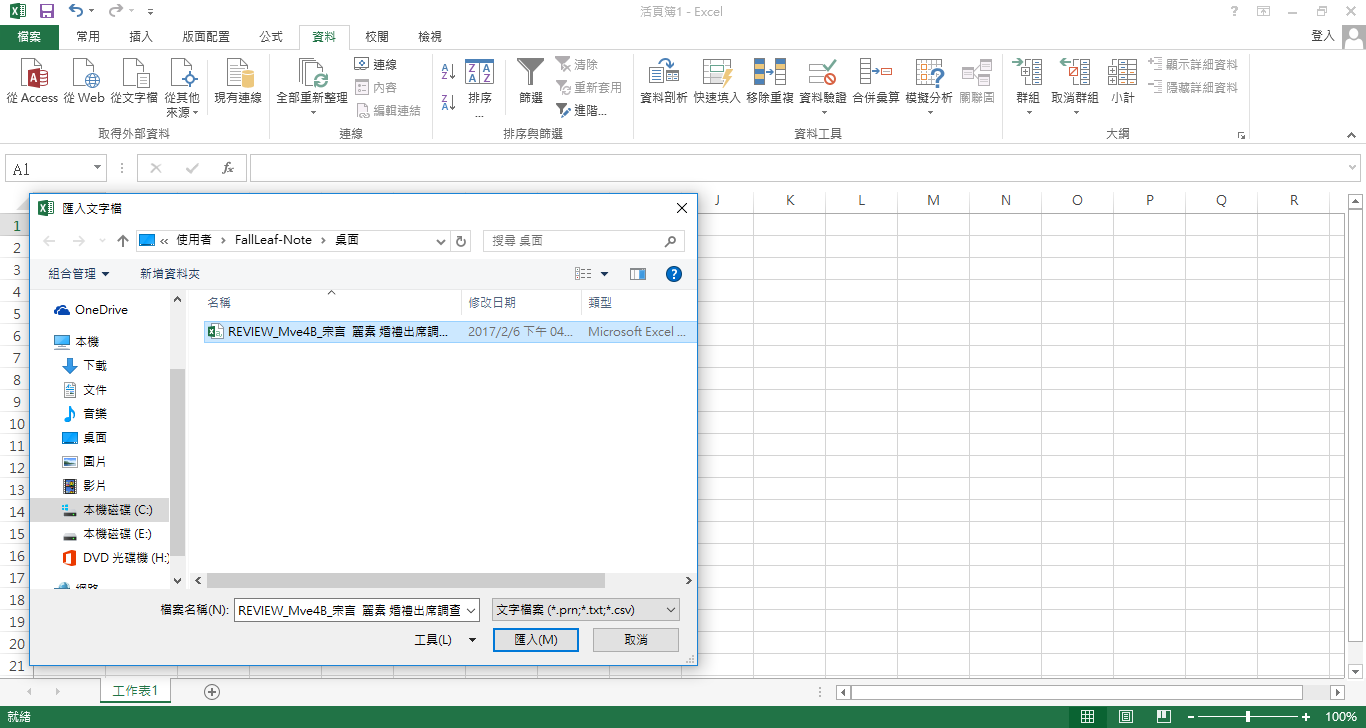The image size is (1366, 728).
Task: Undo last action in quick access toolbar
Action: [x=76, y=12]
